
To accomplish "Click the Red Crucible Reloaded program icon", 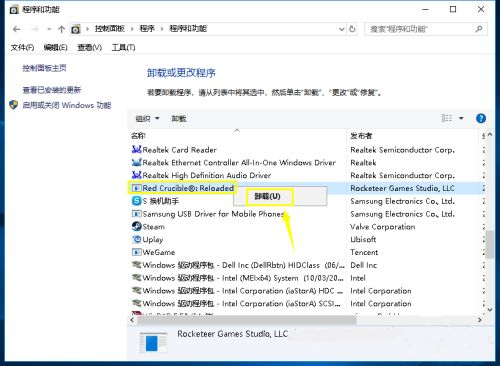I will click(x=137, y=188).
